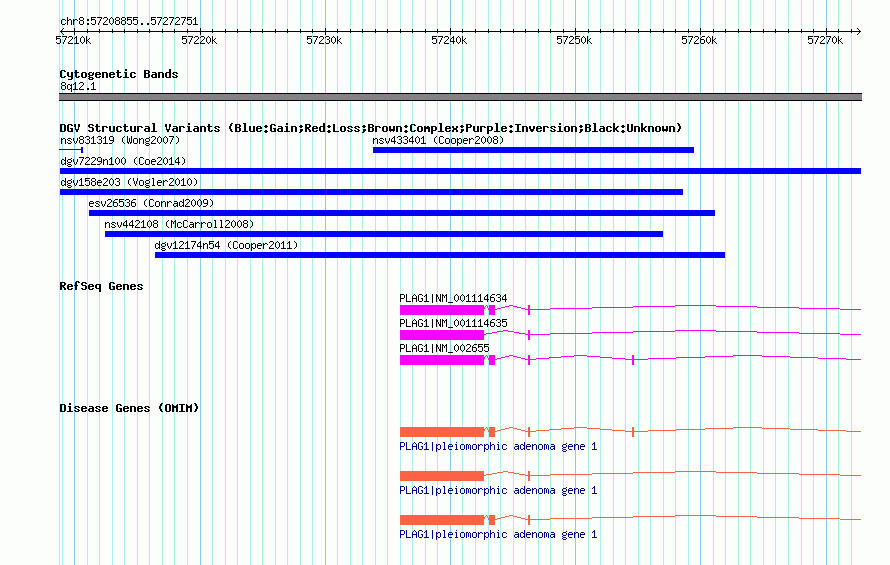Click the 57240k ruler position label

pos(449,40)
